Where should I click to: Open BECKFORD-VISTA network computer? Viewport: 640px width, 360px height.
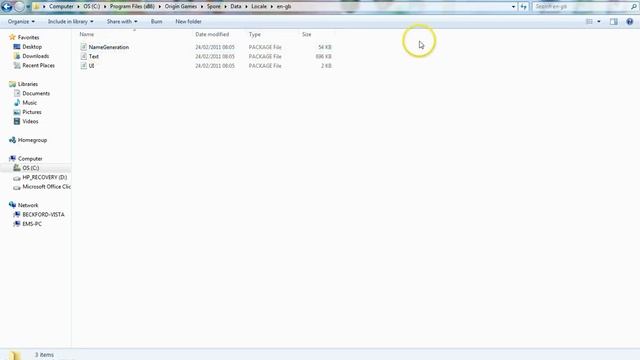[x=43, y=215]
